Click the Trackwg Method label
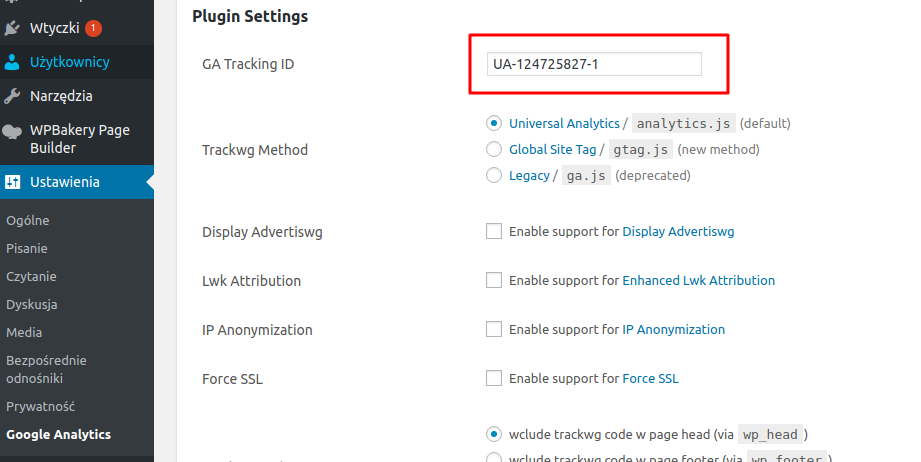 [255, 150]
